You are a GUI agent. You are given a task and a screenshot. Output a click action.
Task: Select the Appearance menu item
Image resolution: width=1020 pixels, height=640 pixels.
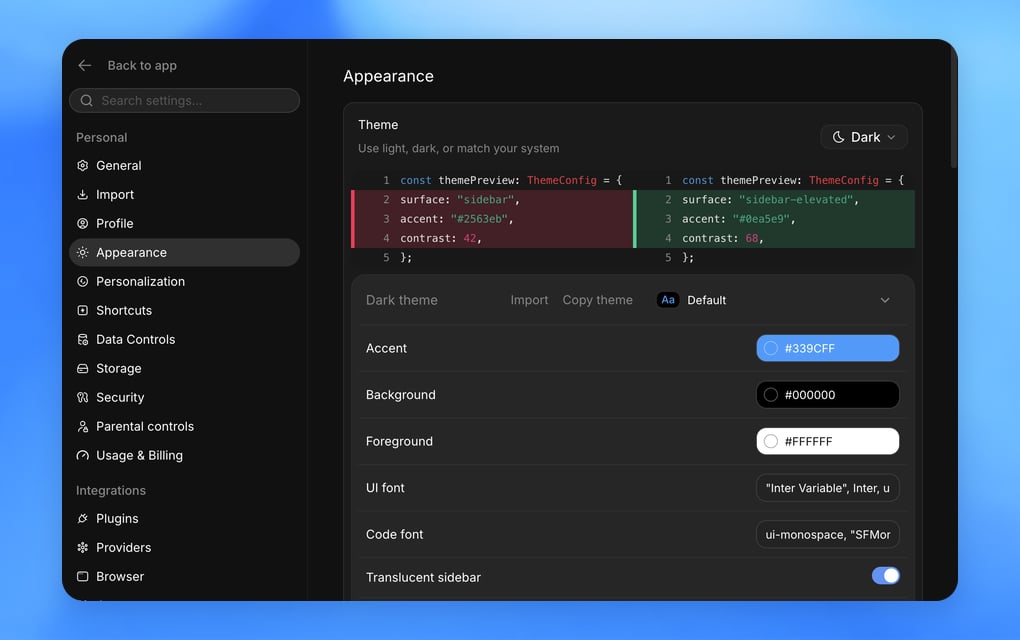click(184, 252)
